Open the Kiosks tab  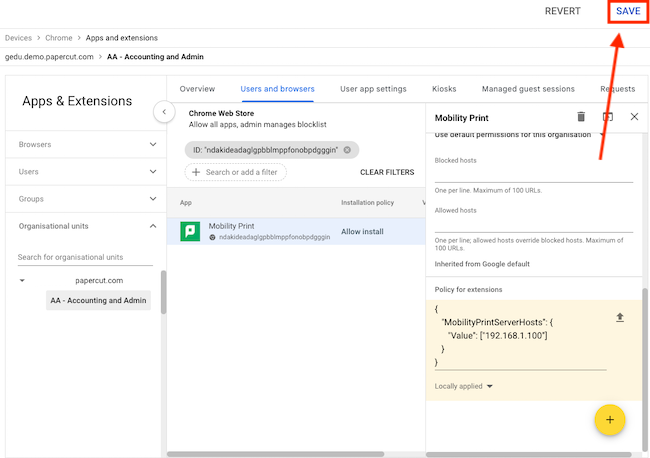444,89
